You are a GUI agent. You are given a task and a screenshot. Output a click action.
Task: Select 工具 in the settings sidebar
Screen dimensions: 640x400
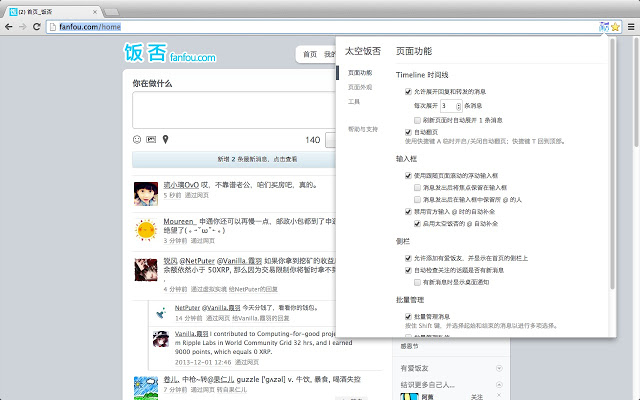[354, 101]
